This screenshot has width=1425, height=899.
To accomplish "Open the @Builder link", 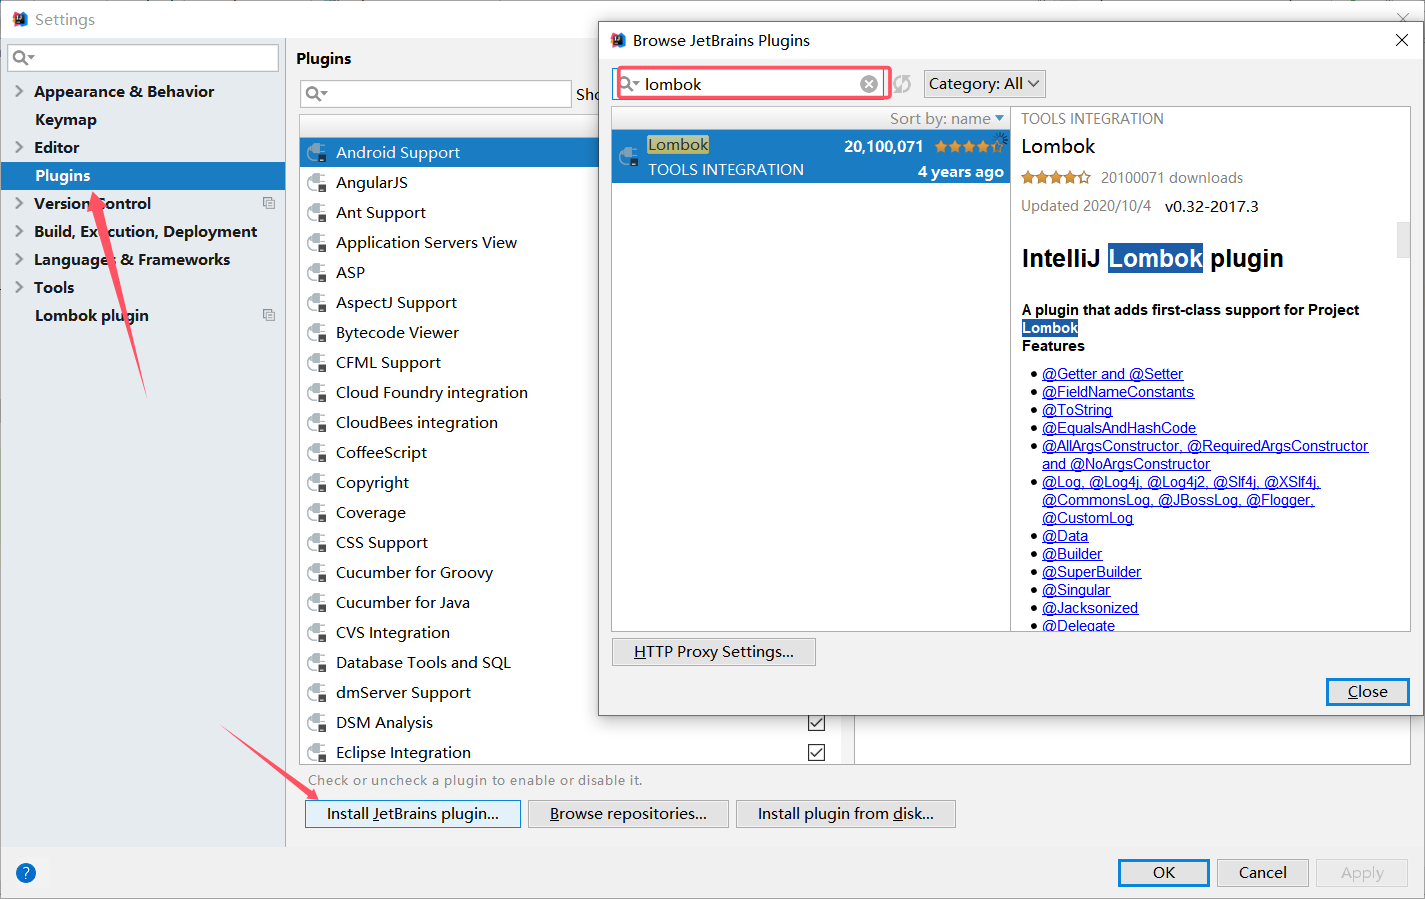I will [x=1072, y=554].
